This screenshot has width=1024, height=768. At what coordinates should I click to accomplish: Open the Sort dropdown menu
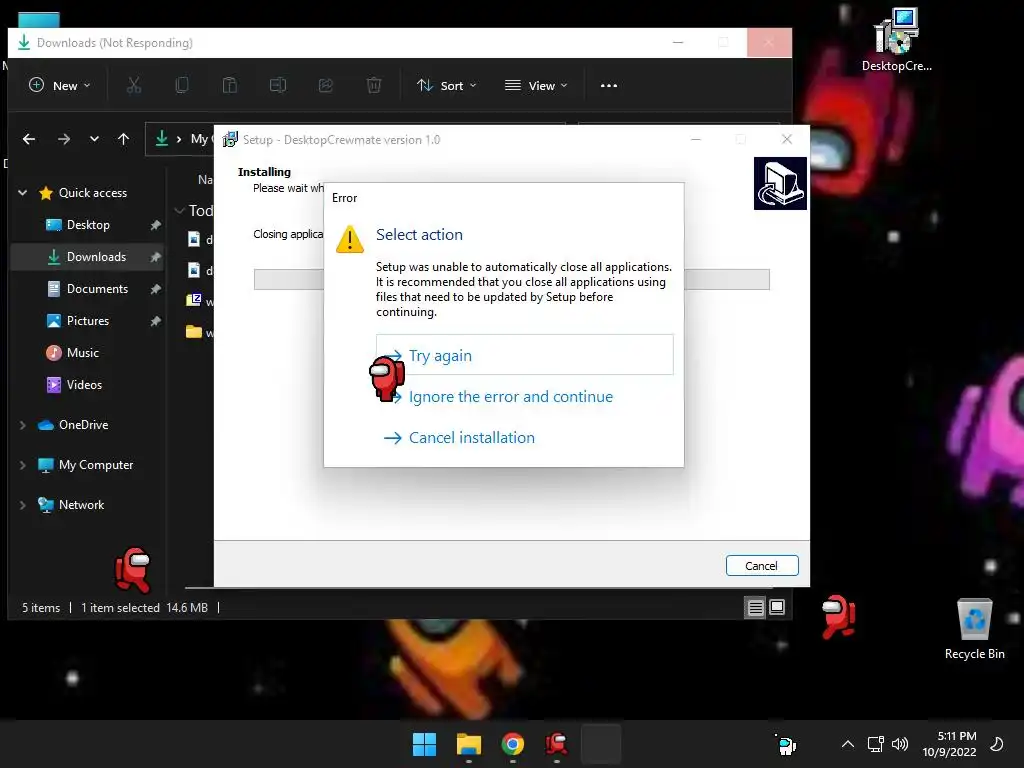click(x=447, y=86)
